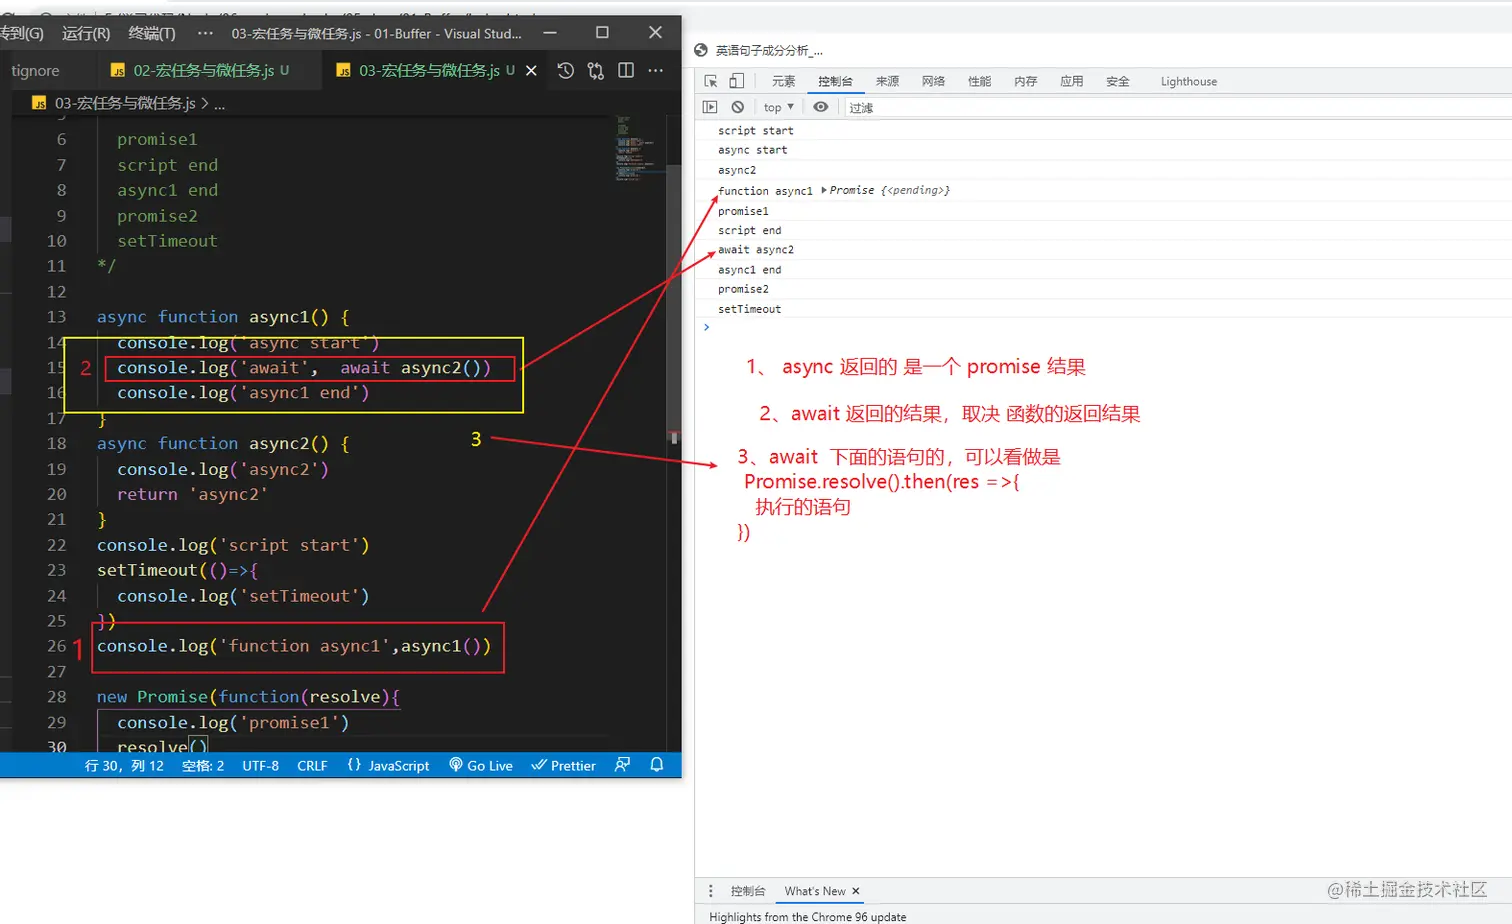Click UTF-8 encoding in status bar
The width and height of the screenshot is (1512, 924).
pos(260,765)
